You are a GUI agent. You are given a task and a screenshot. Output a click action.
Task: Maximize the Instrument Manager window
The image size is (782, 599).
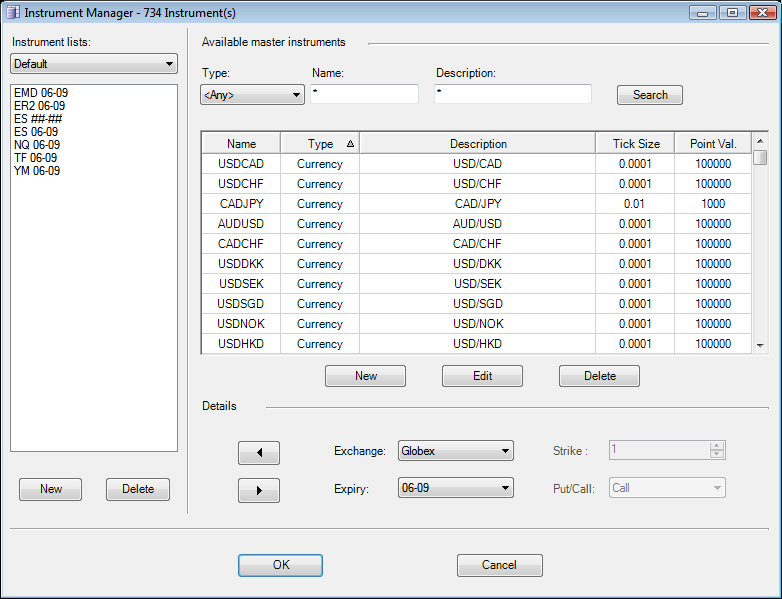732,12
